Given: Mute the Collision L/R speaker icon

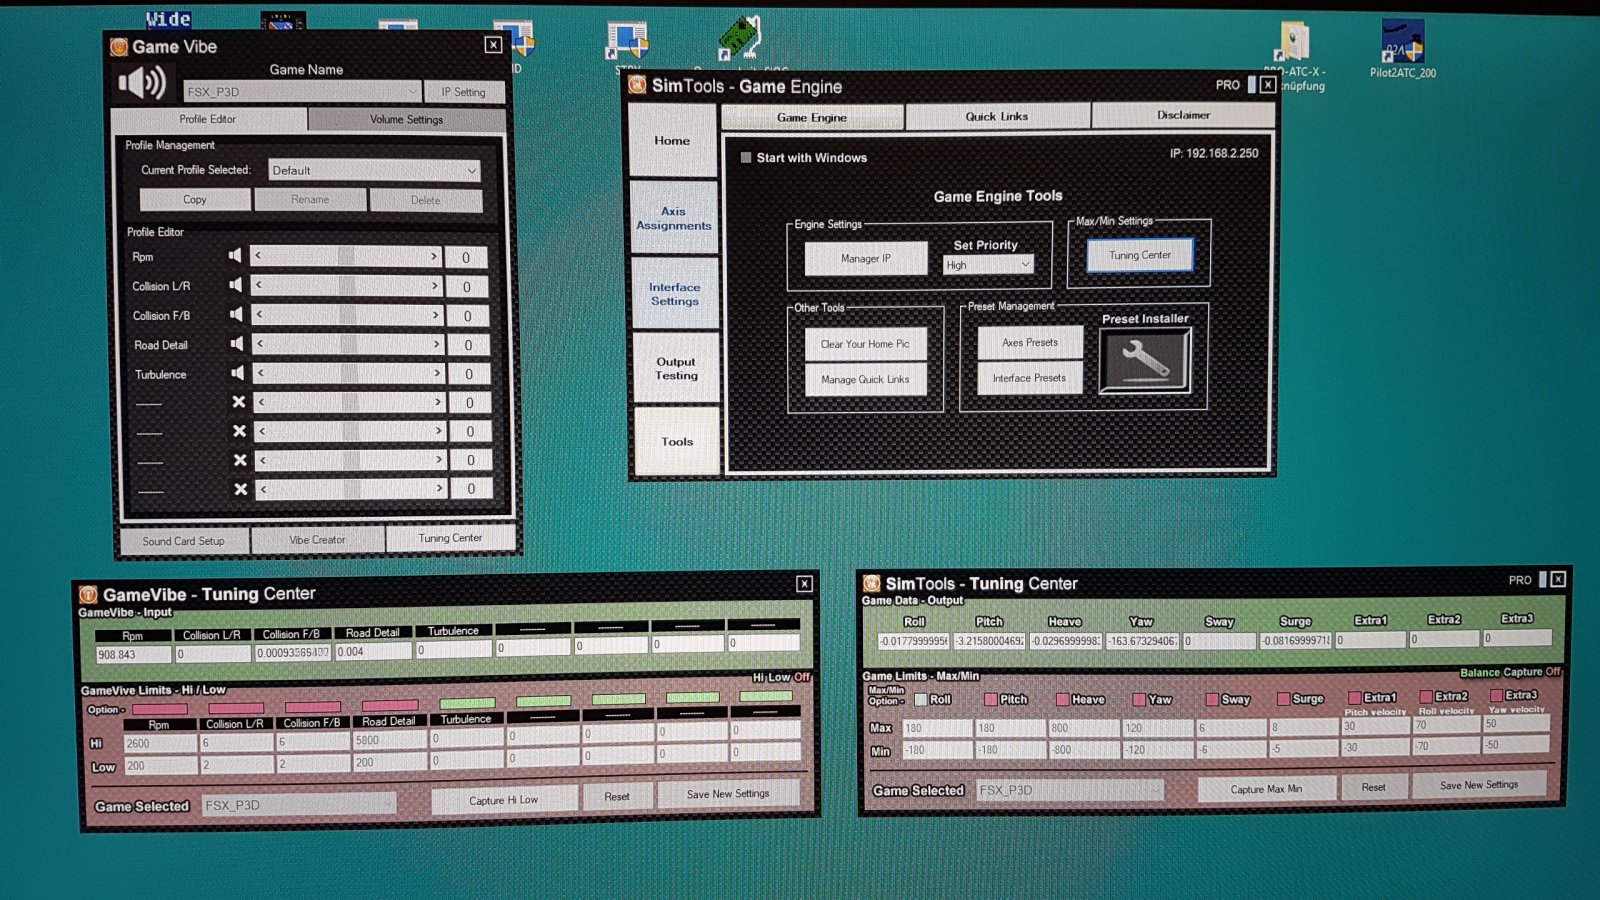Looking at the screenshot, I should pyautogui.click(x=236, y=285).
